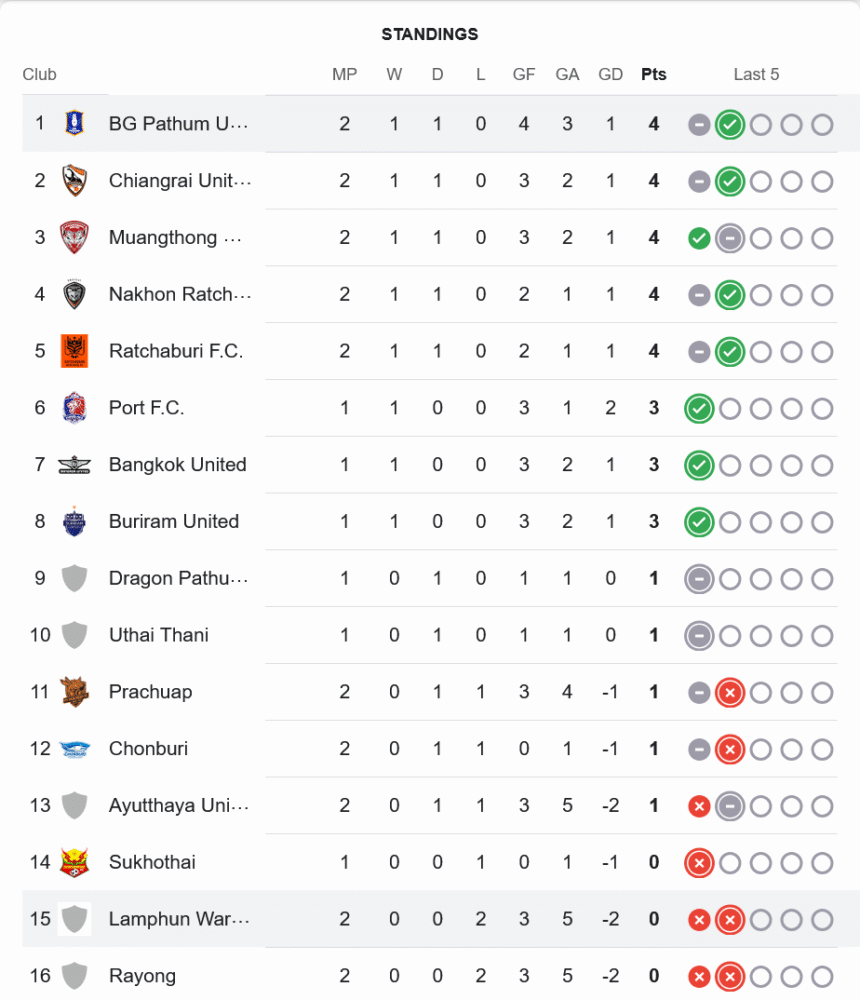Click Sukhothai's latest loss indicator

[699, 863]
